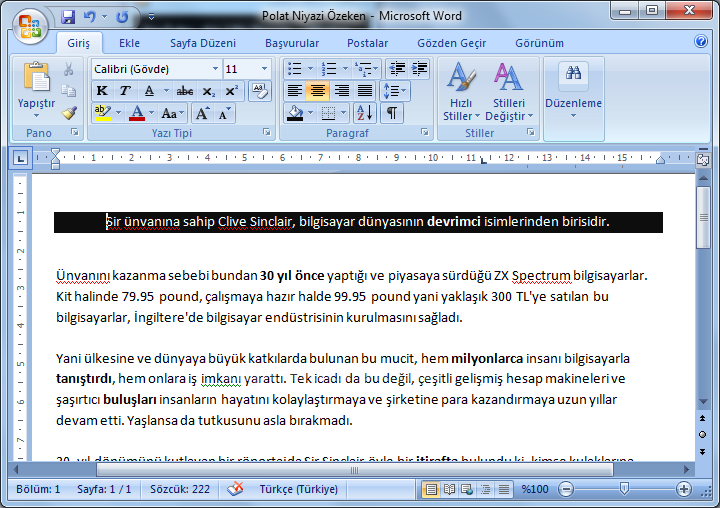The image size is (720, 508).
Task: Apply subscript formatting
Action: [208, 91]
